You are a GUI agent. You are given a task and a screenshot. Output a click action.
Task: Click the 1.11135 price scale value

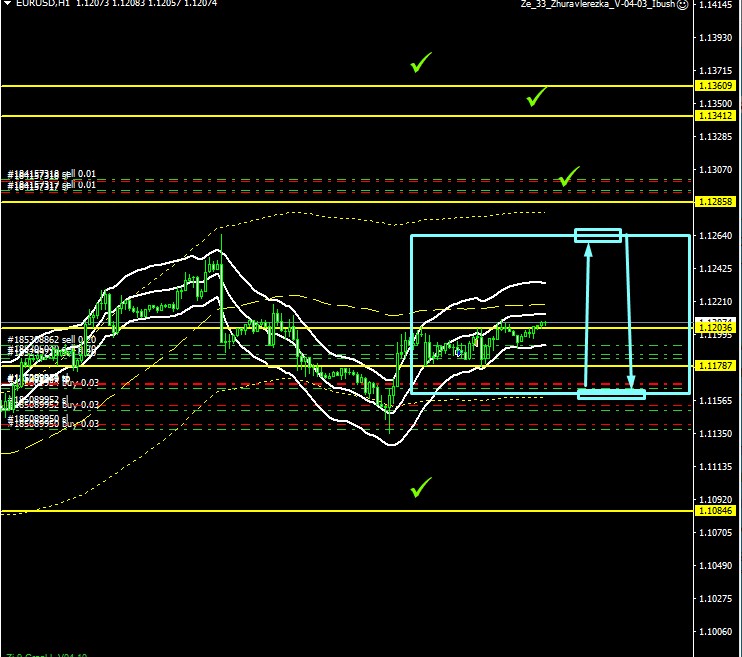(x=716, y=467)
